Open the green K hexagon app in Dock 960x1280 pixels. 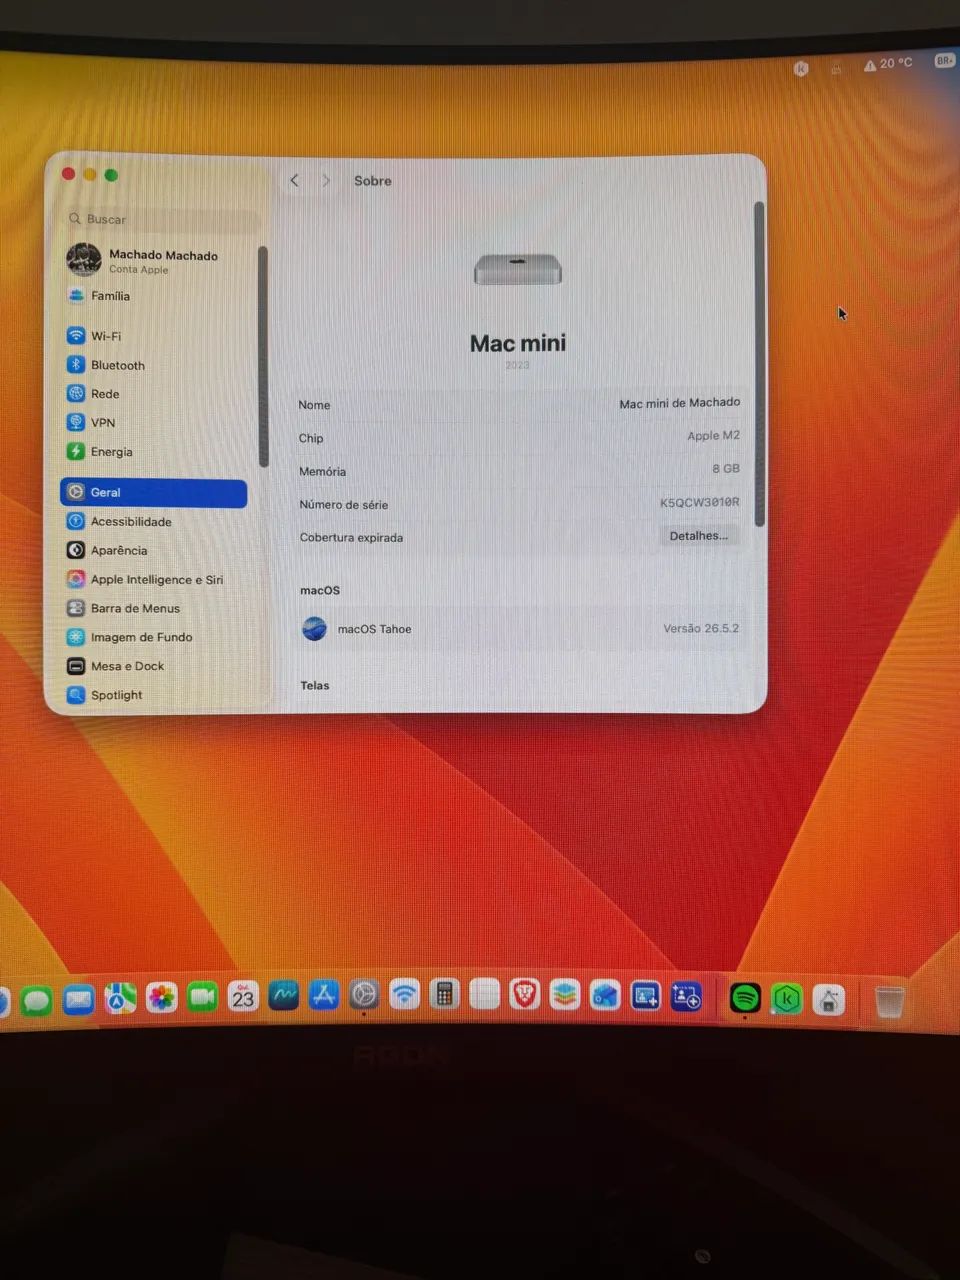pyautogui.click(x=787, y=998)
